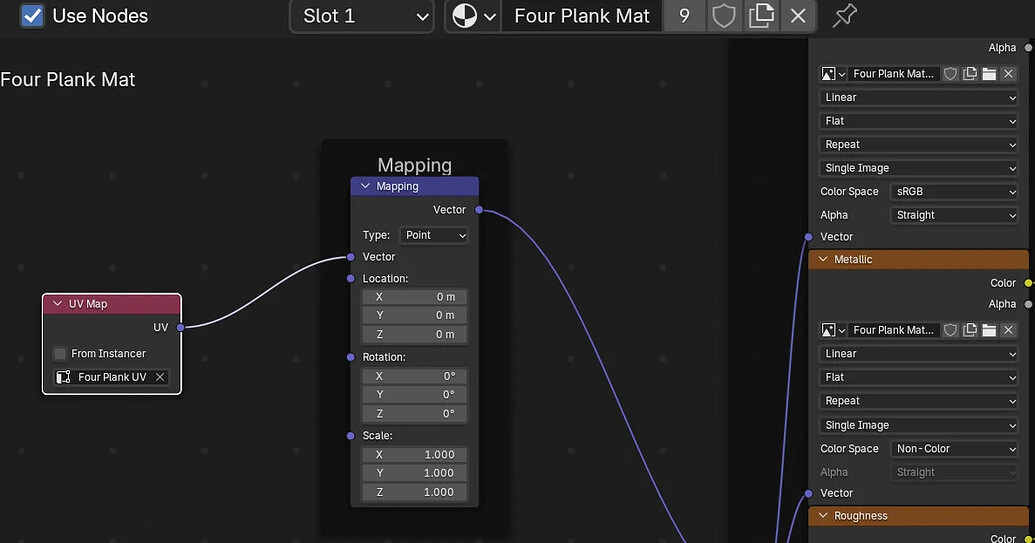The image size is (1035, 543).
Task: Toggle fake user on the Metallic node image
Action: point(951,330)
